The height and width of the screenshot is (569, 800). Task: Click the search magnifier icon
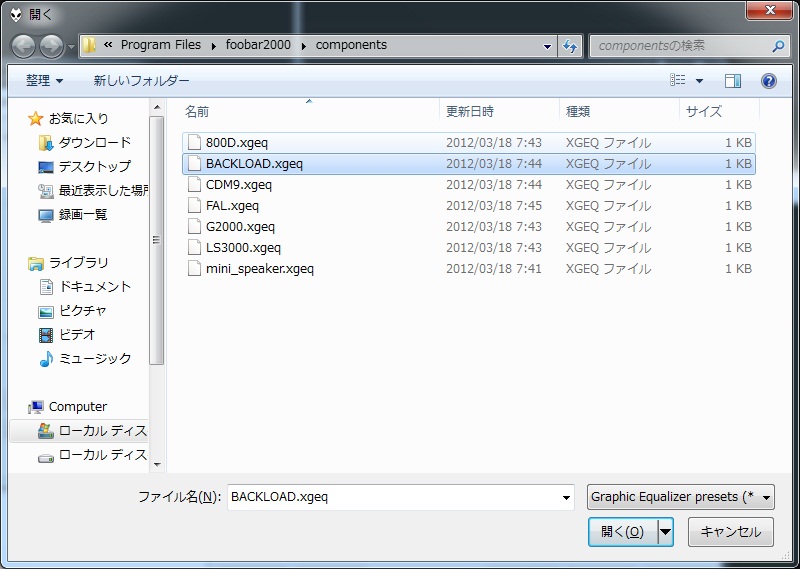point(778,46)
